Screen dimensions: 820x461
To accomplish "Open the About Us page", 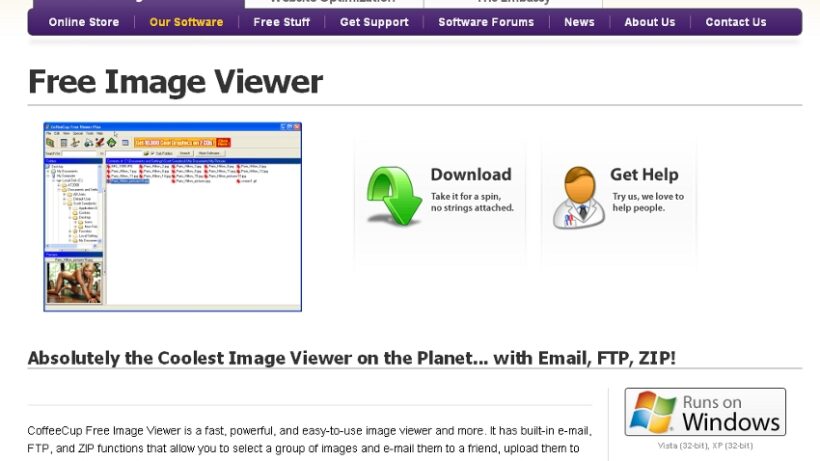I will pyautogui.click(x=650, y=22).
